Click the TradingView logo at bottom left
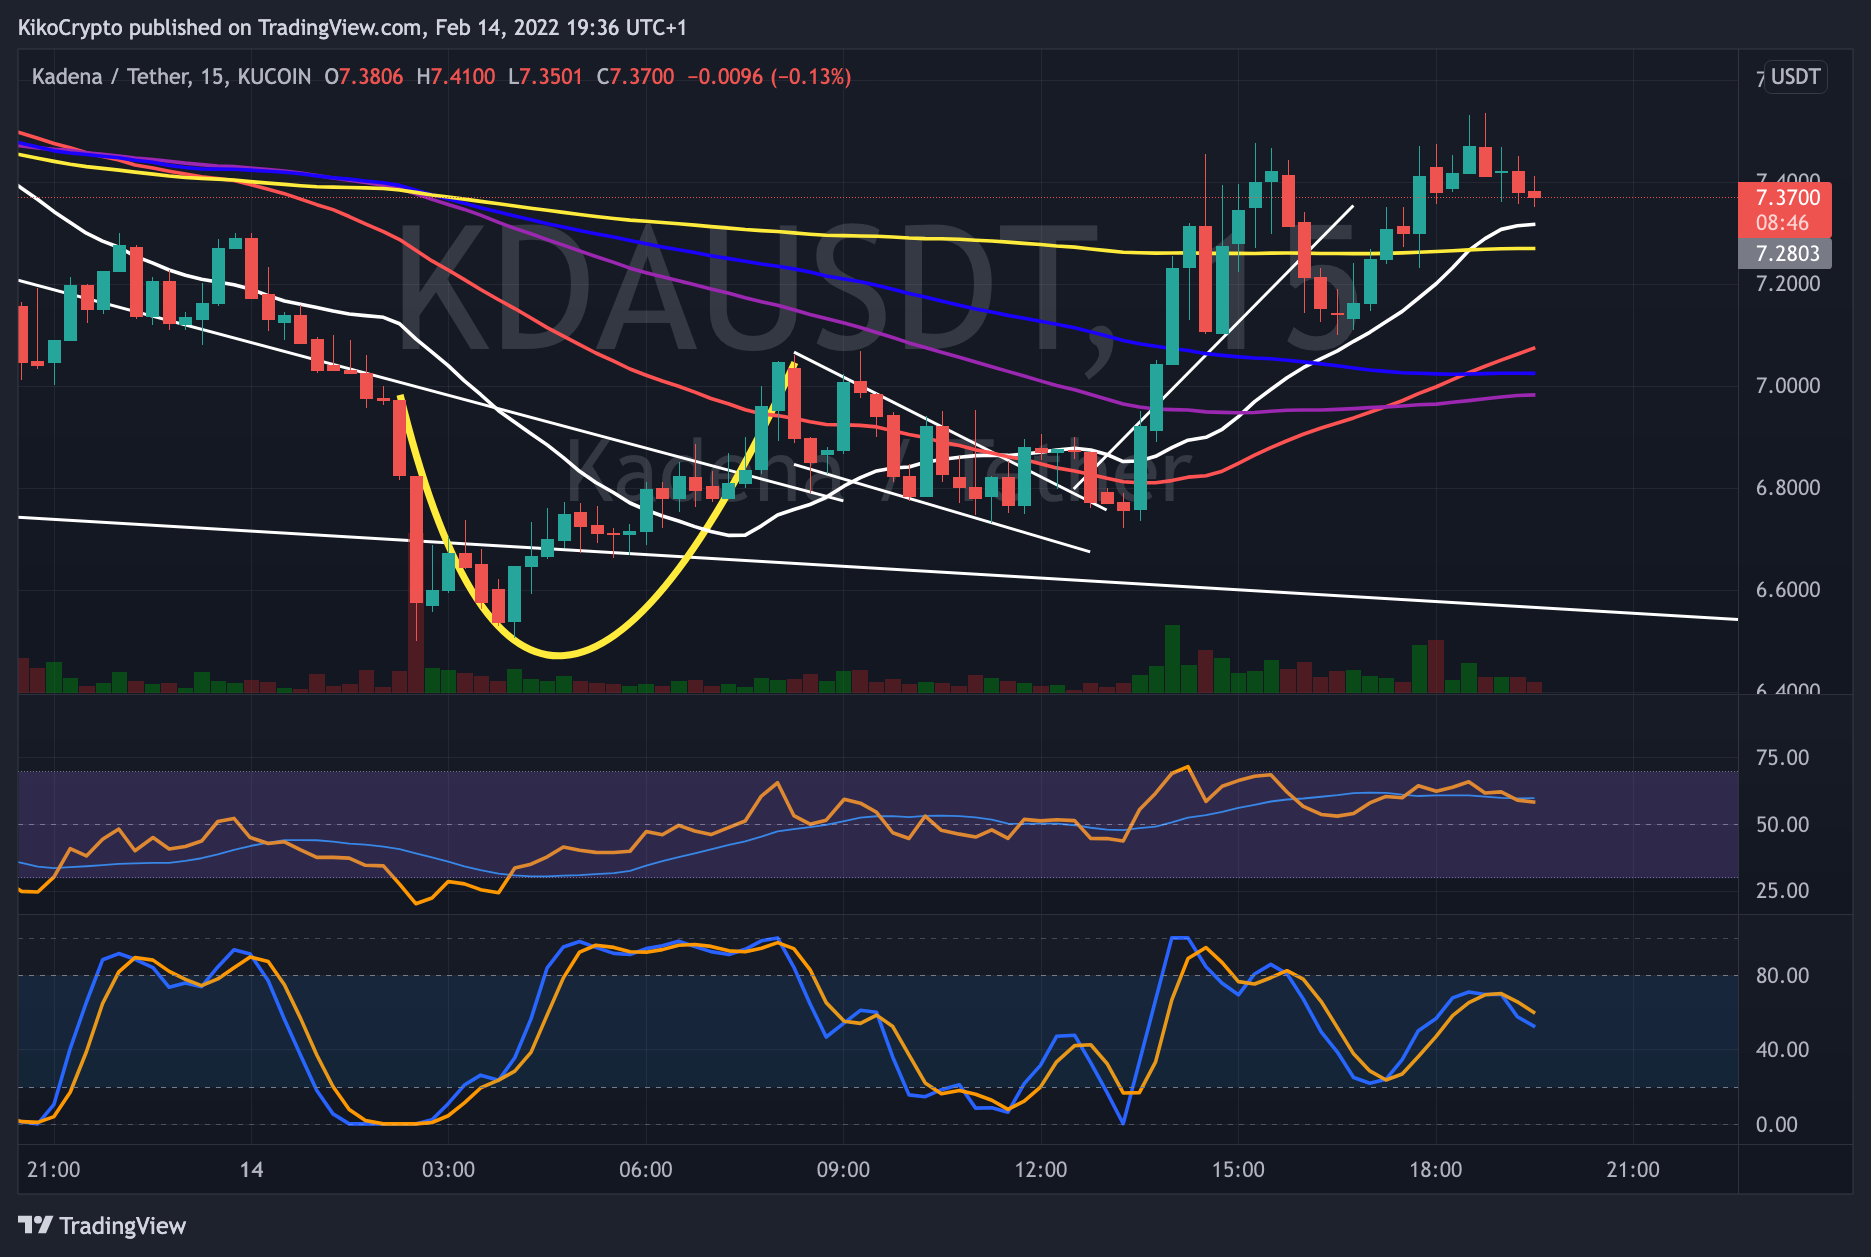The width and height of the screenshot is (1871, 1257). [x=102, y=1225]
